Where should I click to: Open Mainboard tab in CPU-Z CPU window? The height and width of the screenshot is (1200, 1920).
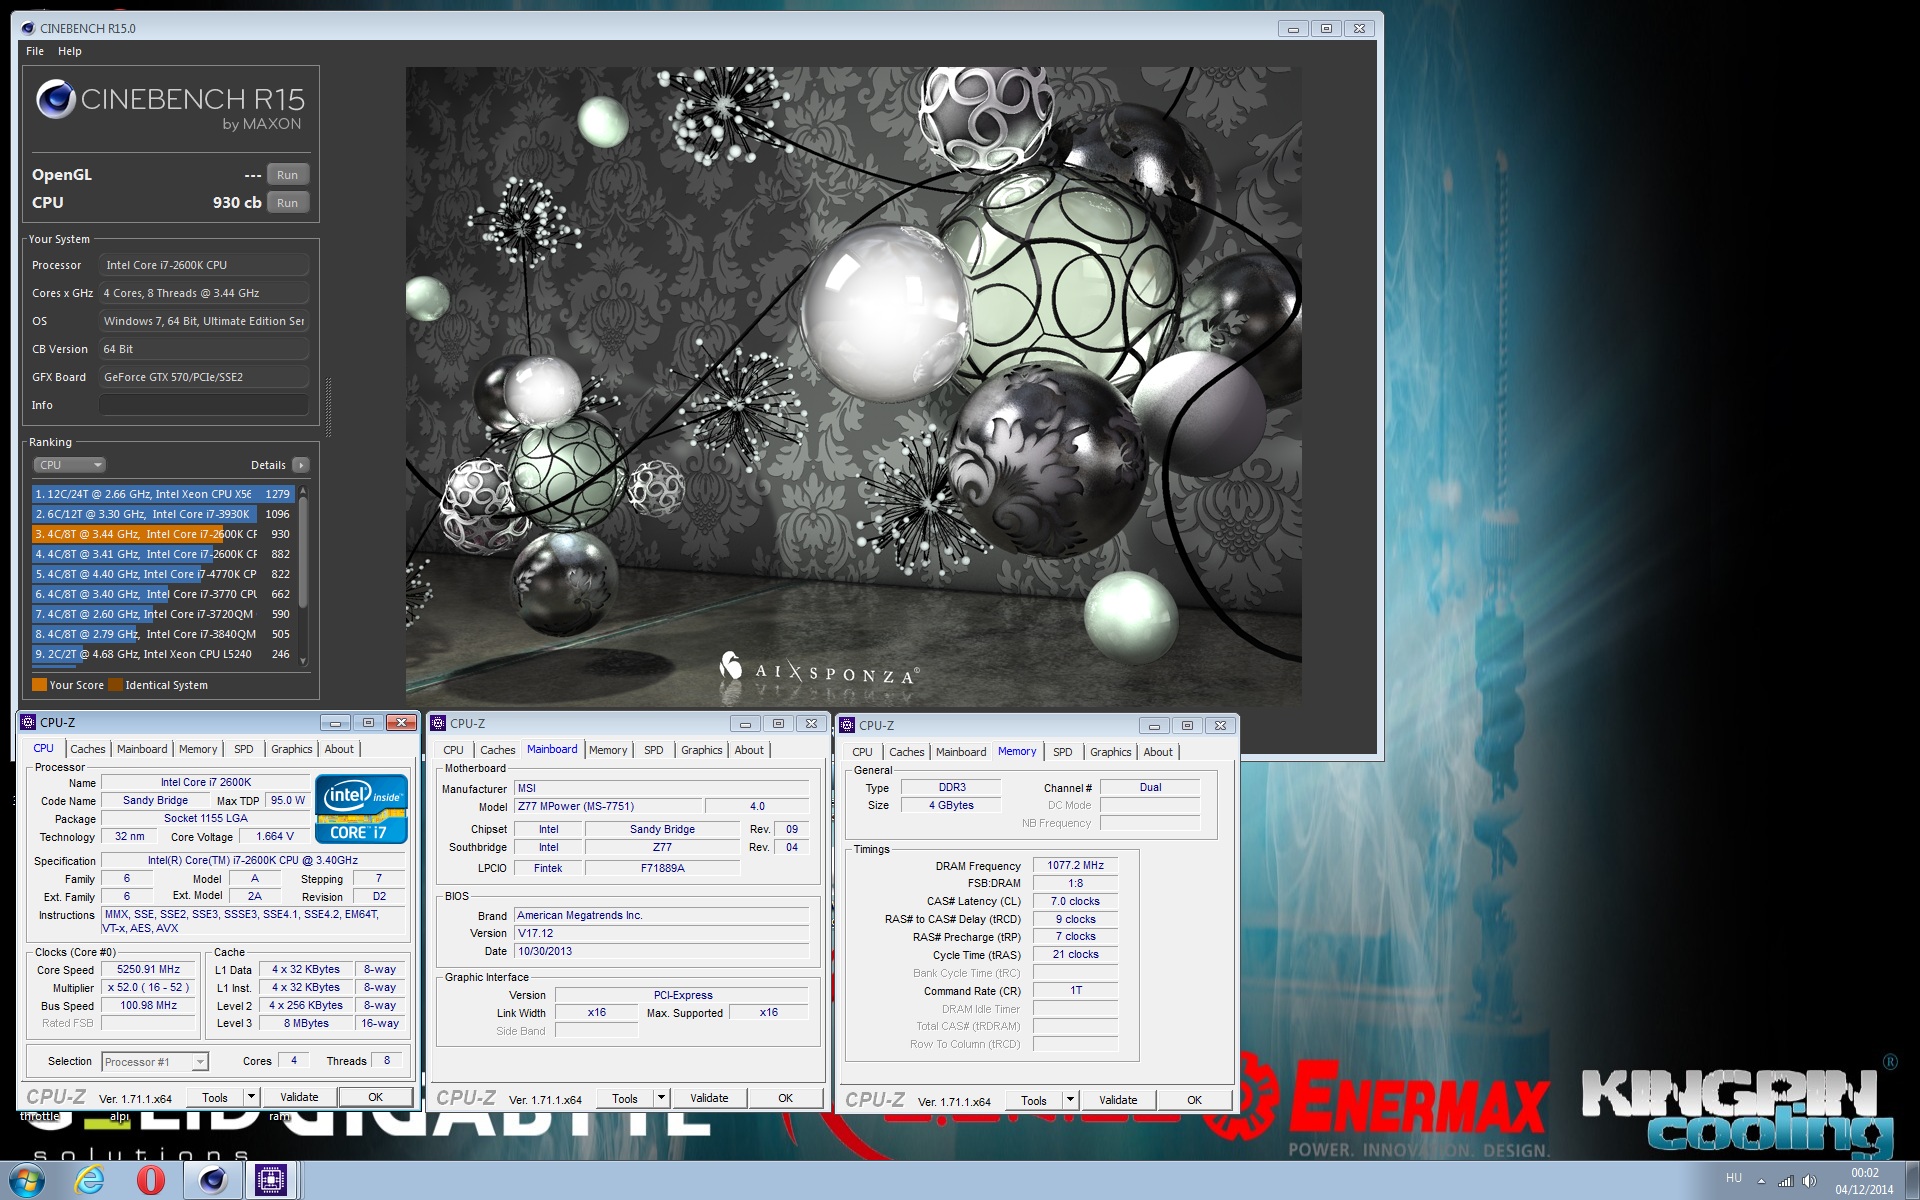(142, 749)
